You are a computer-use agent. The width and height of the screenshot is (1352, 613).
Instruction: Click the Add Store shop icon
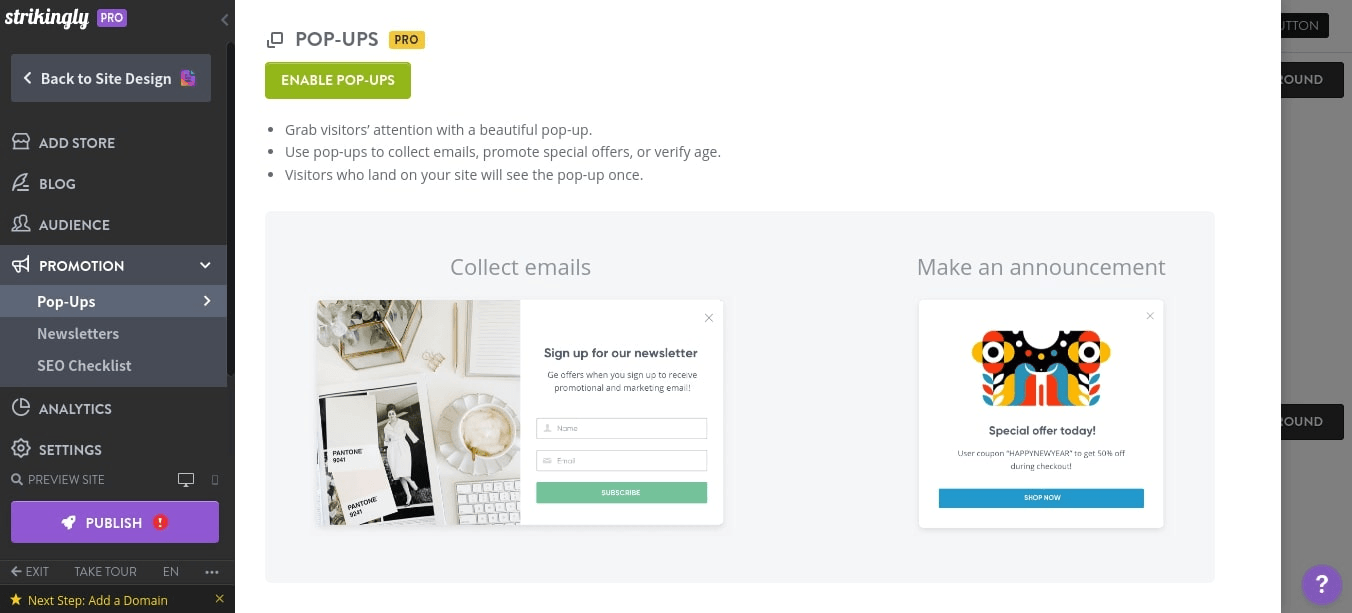(x=20, y=142)
